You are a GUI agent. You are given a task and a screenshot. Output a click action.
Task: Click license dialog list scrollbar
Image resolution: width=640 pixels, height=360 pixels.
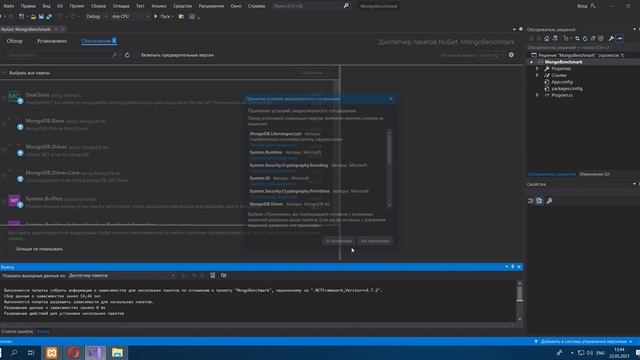(389, 169)
